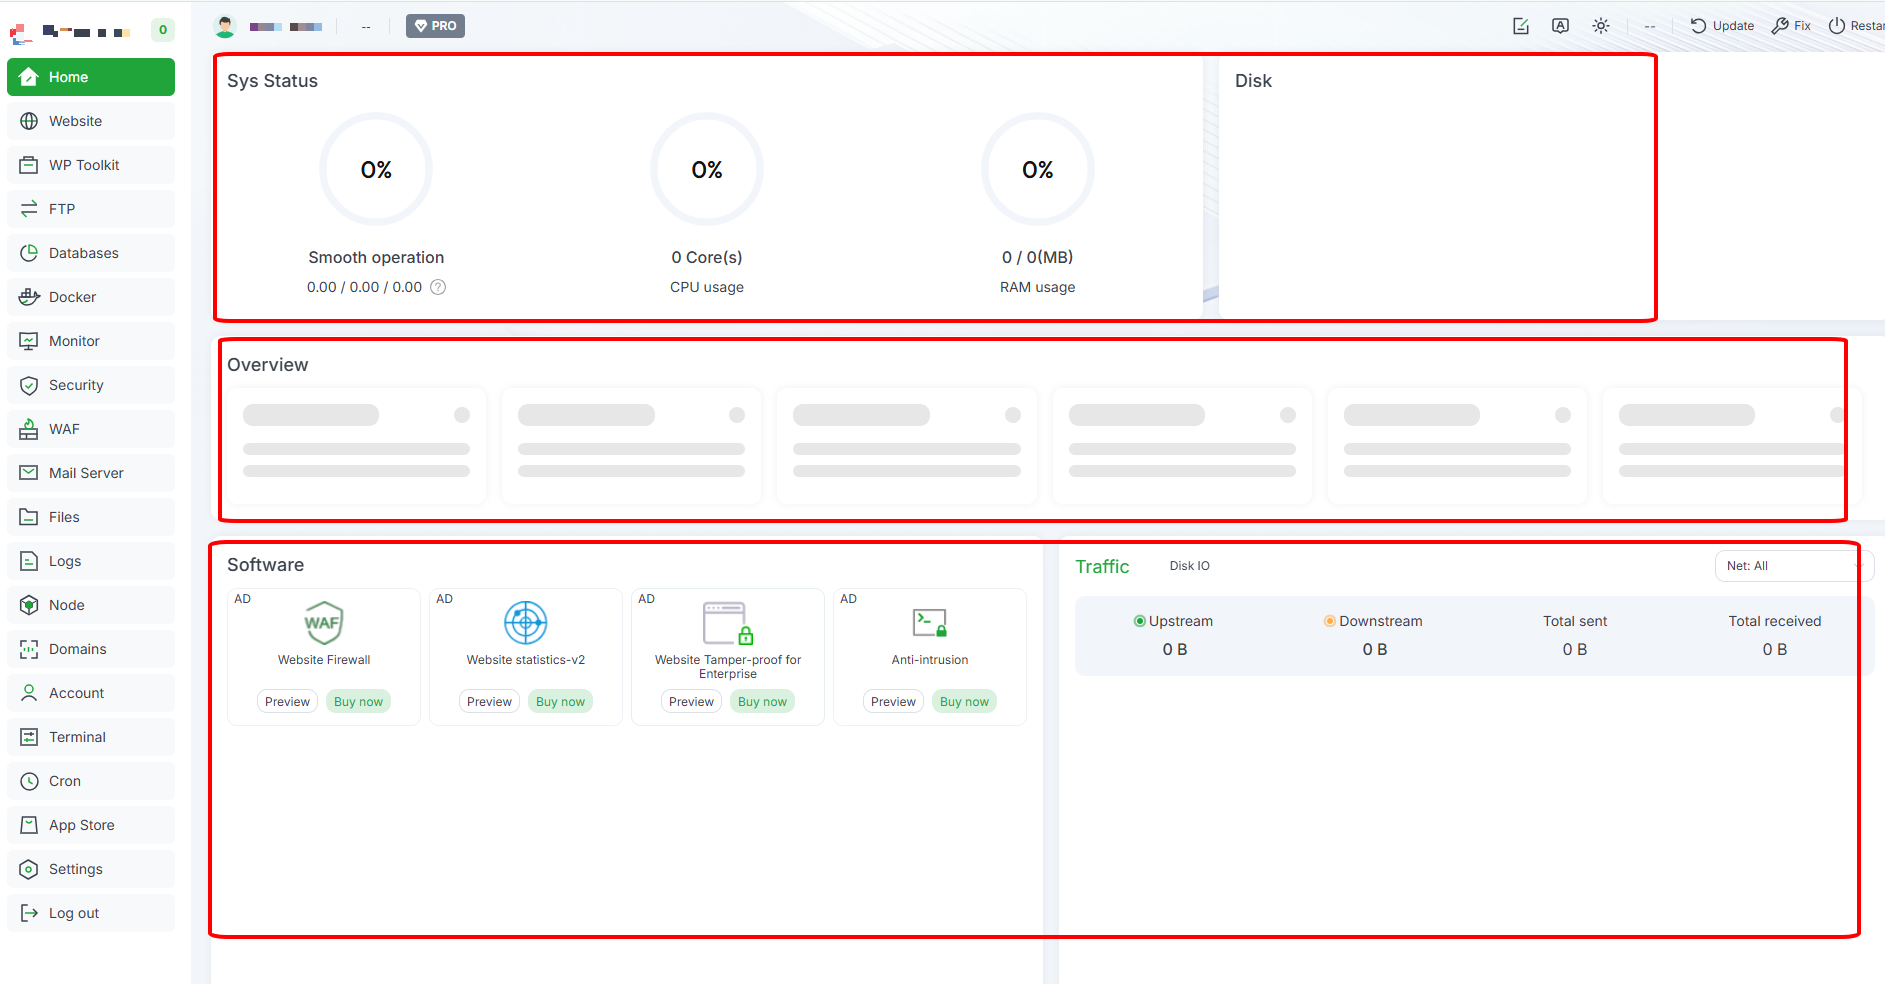Click the Logs document icon

[x=29, y=561]
